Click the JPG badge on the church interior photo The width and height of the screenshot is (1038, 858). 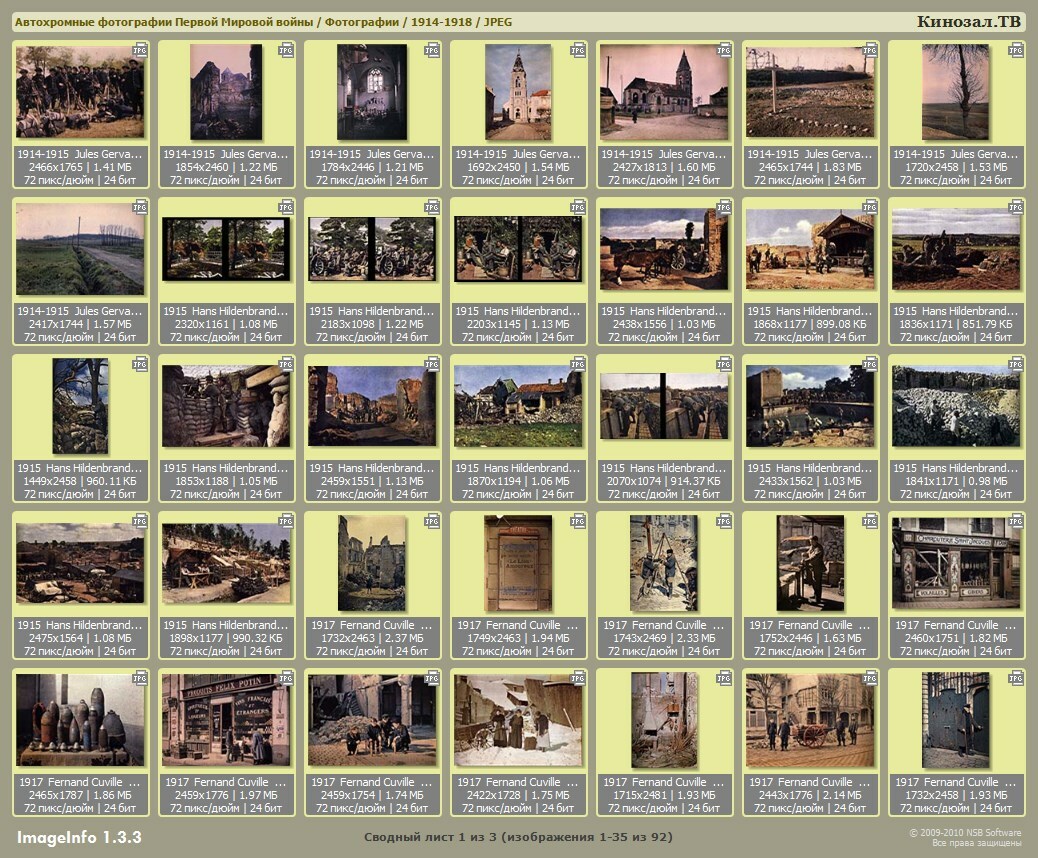click(x=432, y=49)
